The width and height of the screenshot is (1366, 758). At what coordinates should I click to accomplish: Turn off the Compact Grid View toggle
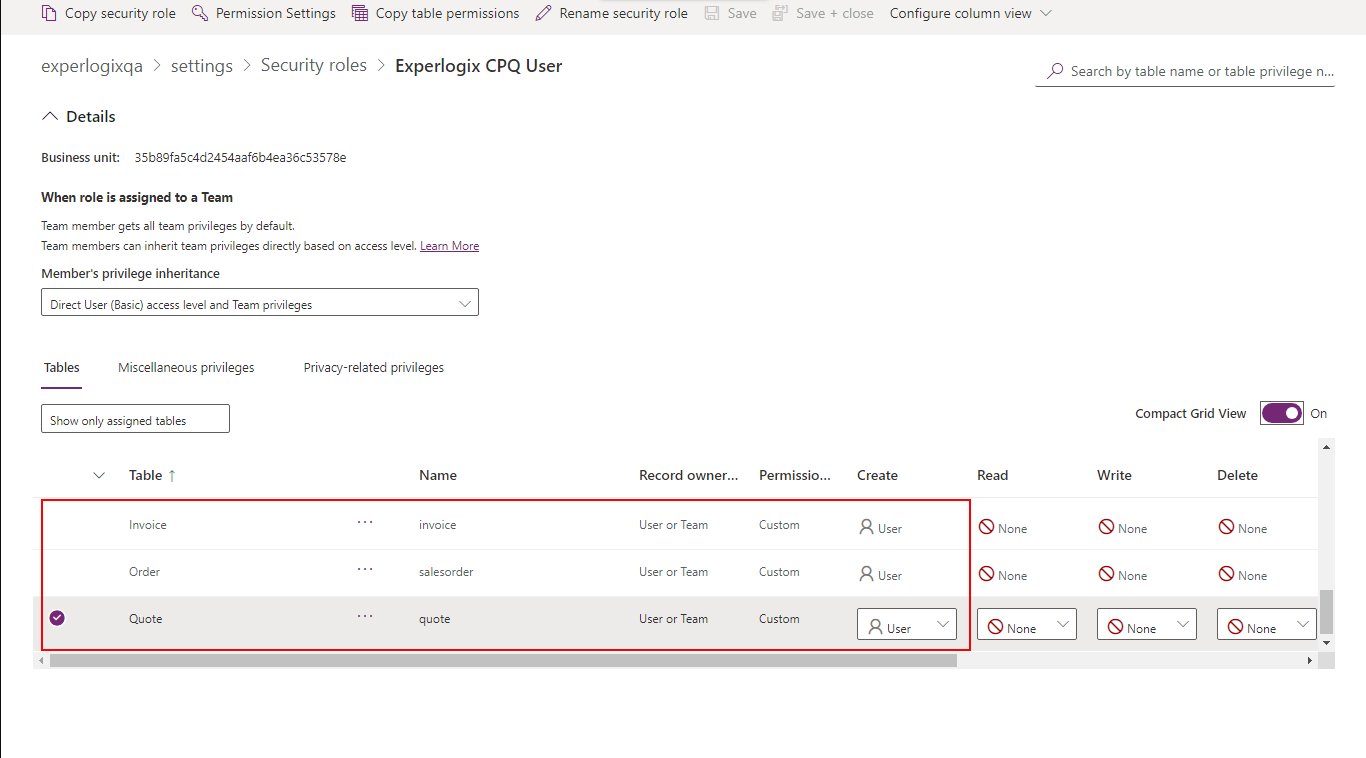(1282, 413)
